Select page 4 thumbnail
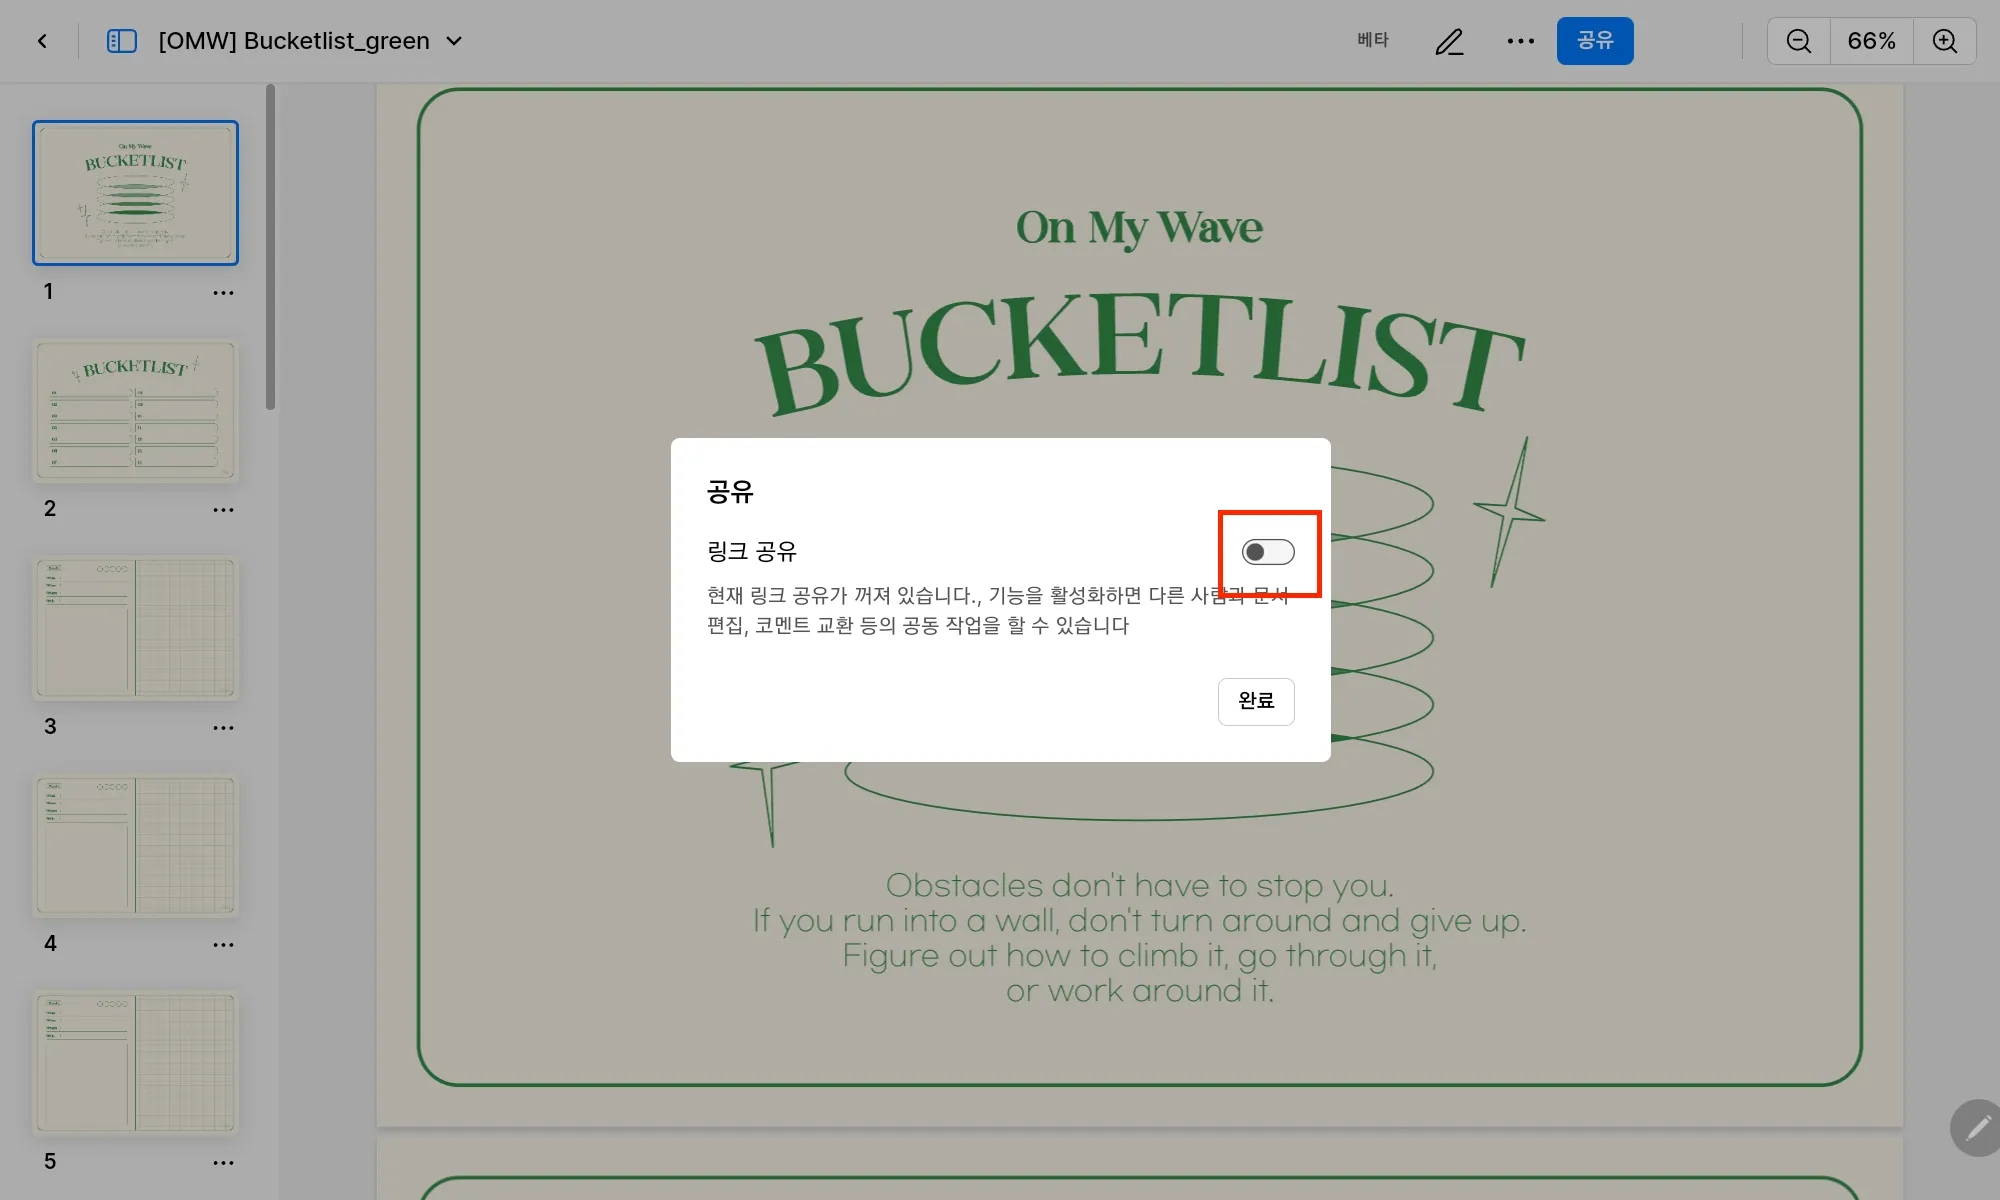2000x1200 pixels. coord(135,845)
